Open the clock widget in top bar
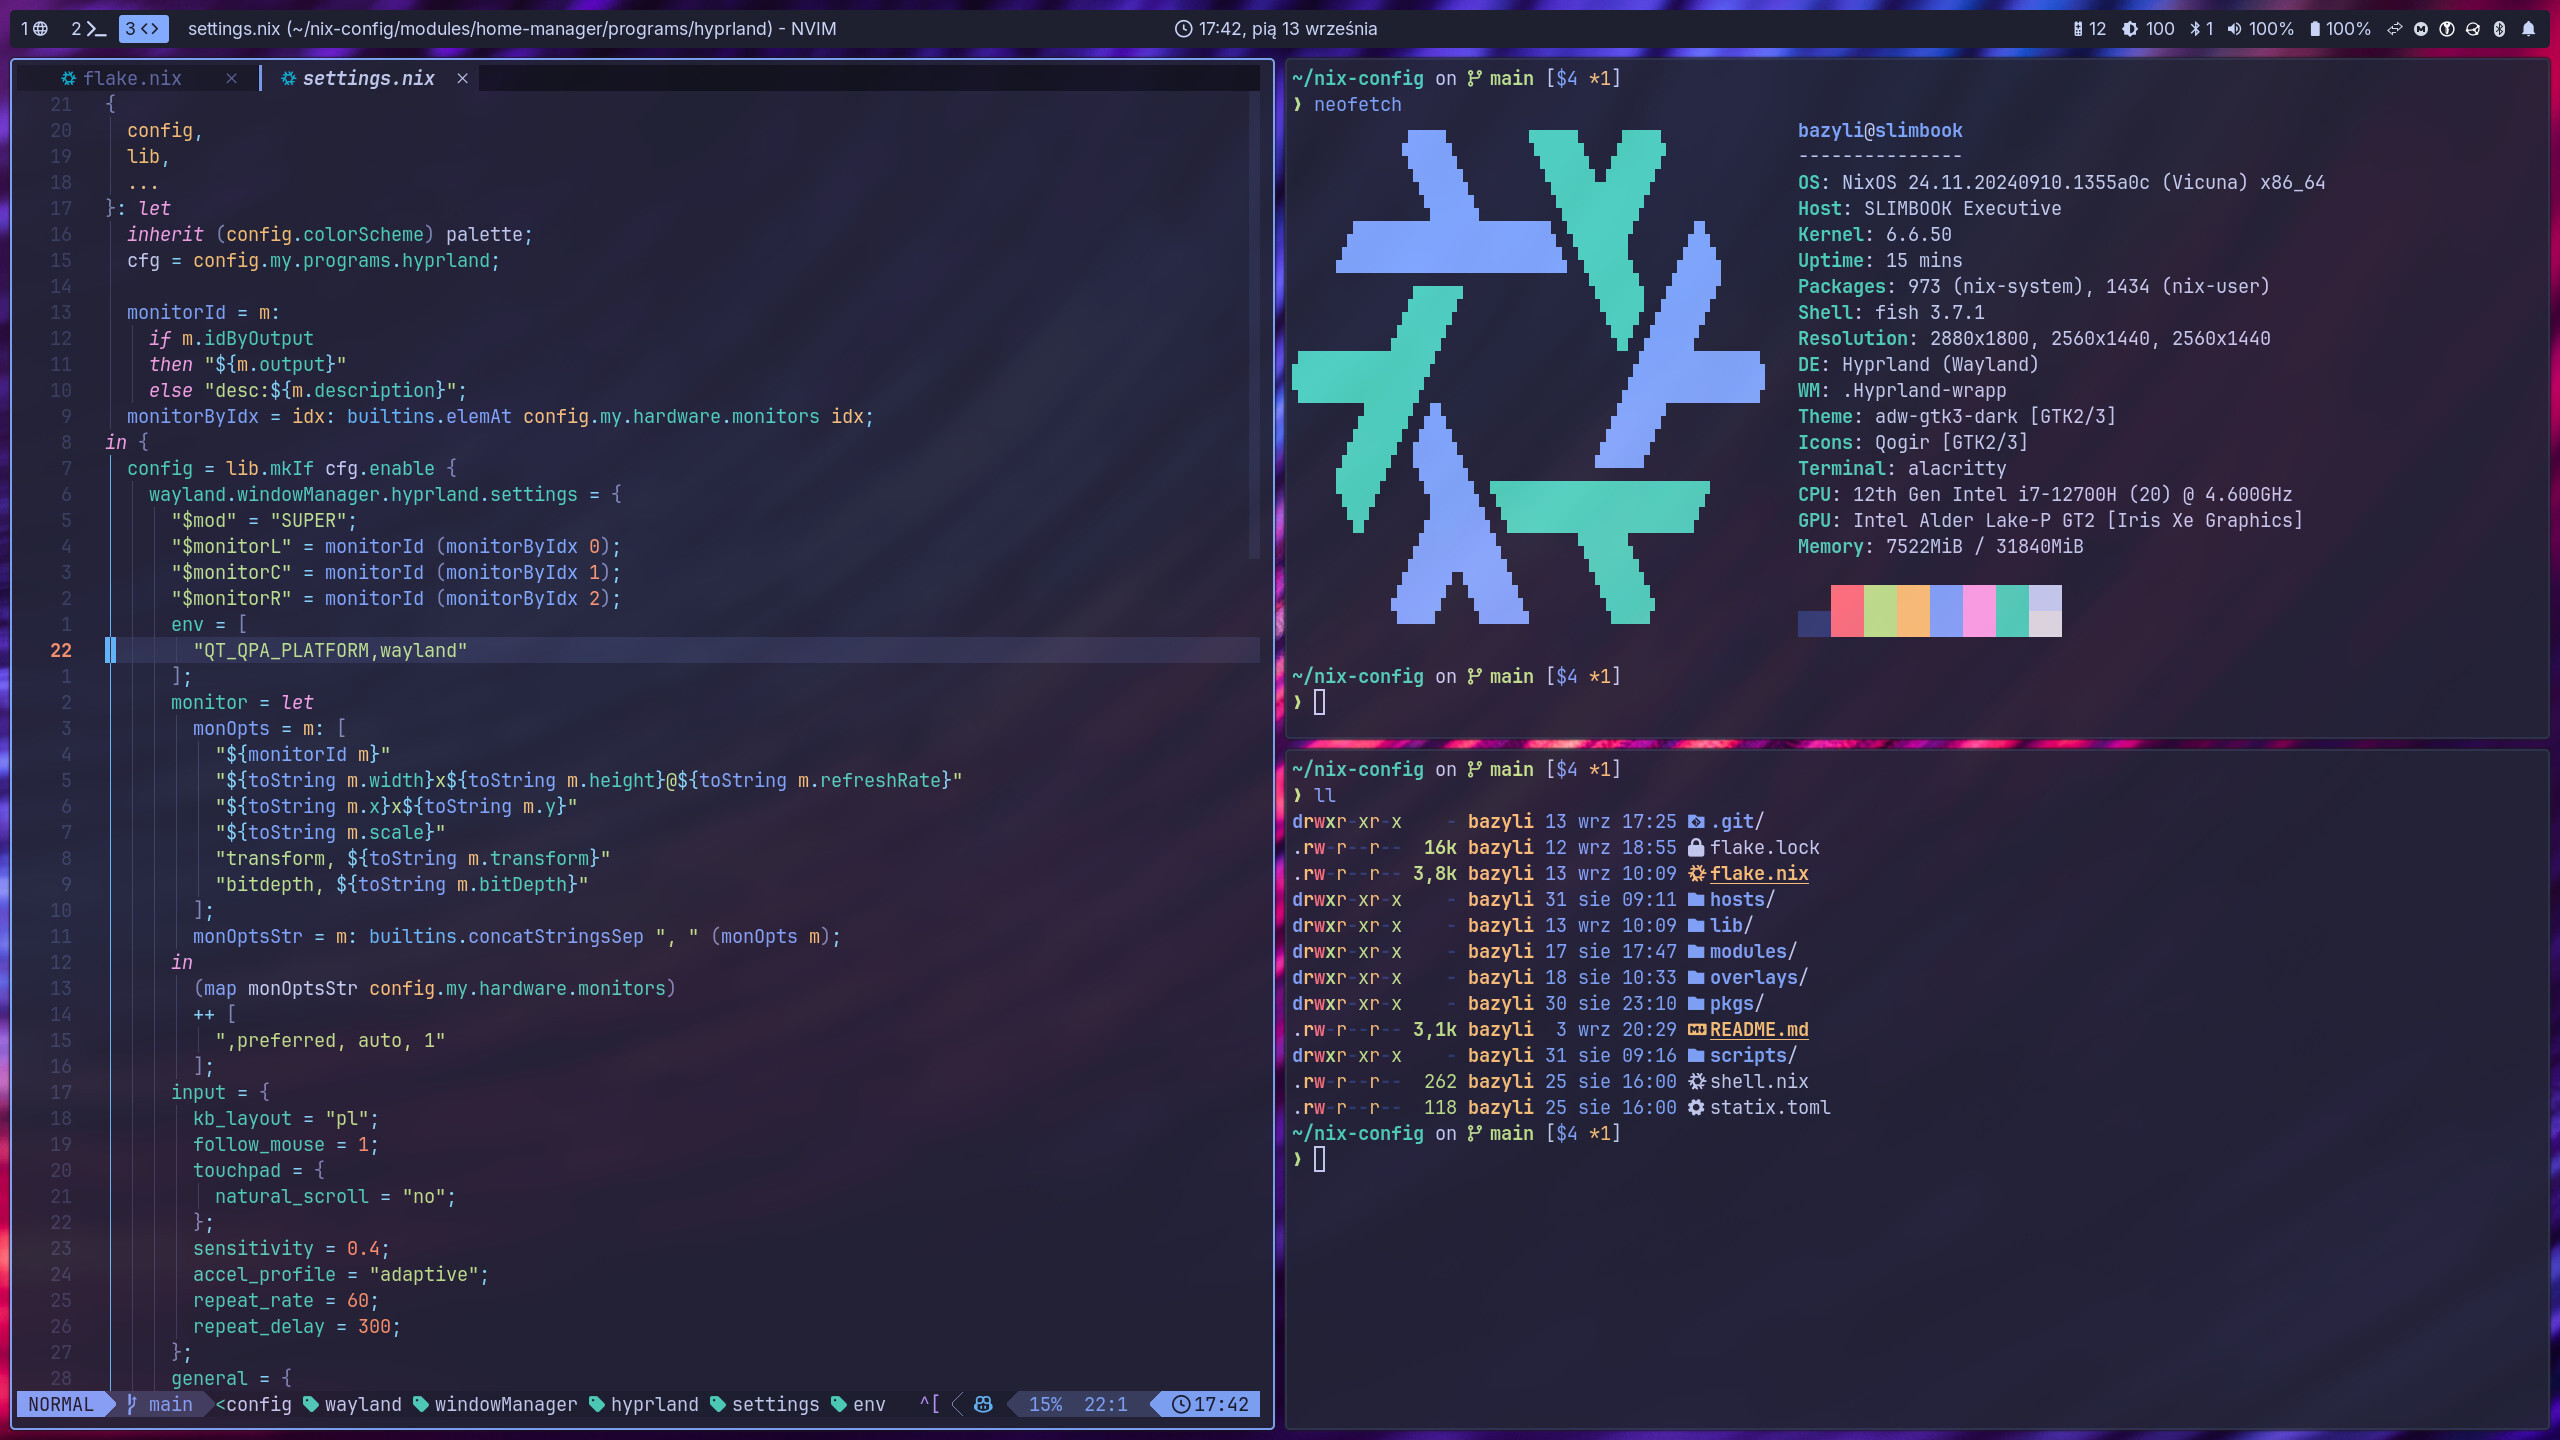 tap(1276, 29)
